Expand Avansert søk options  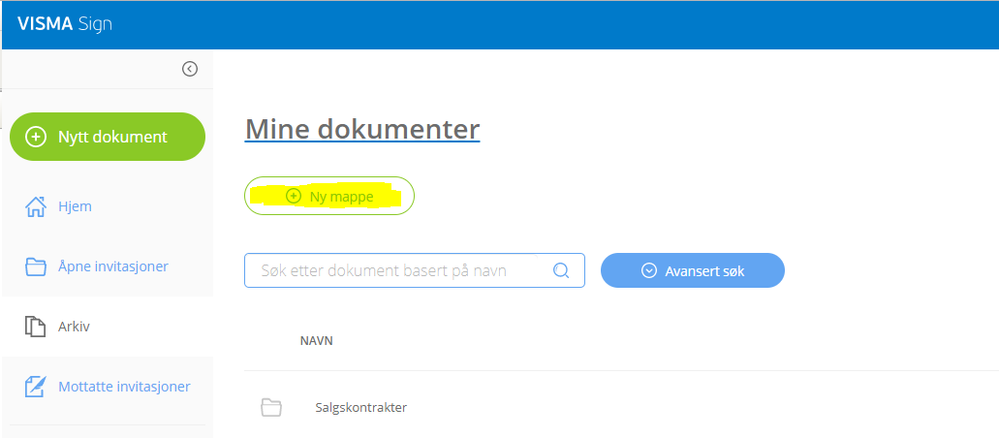point(693,270)
